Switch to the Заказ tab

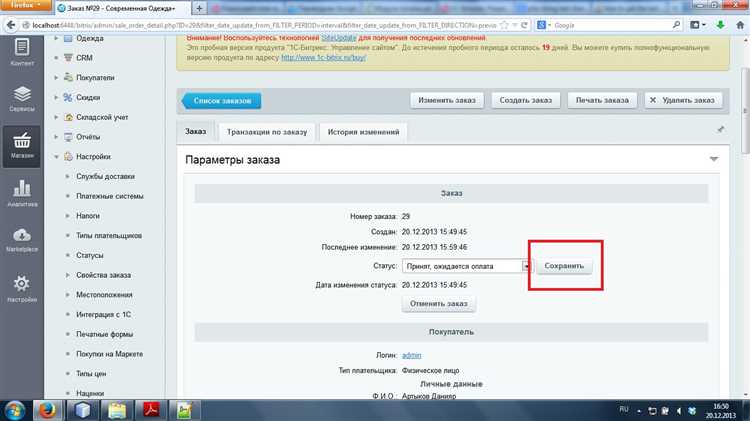click(196, 132)
